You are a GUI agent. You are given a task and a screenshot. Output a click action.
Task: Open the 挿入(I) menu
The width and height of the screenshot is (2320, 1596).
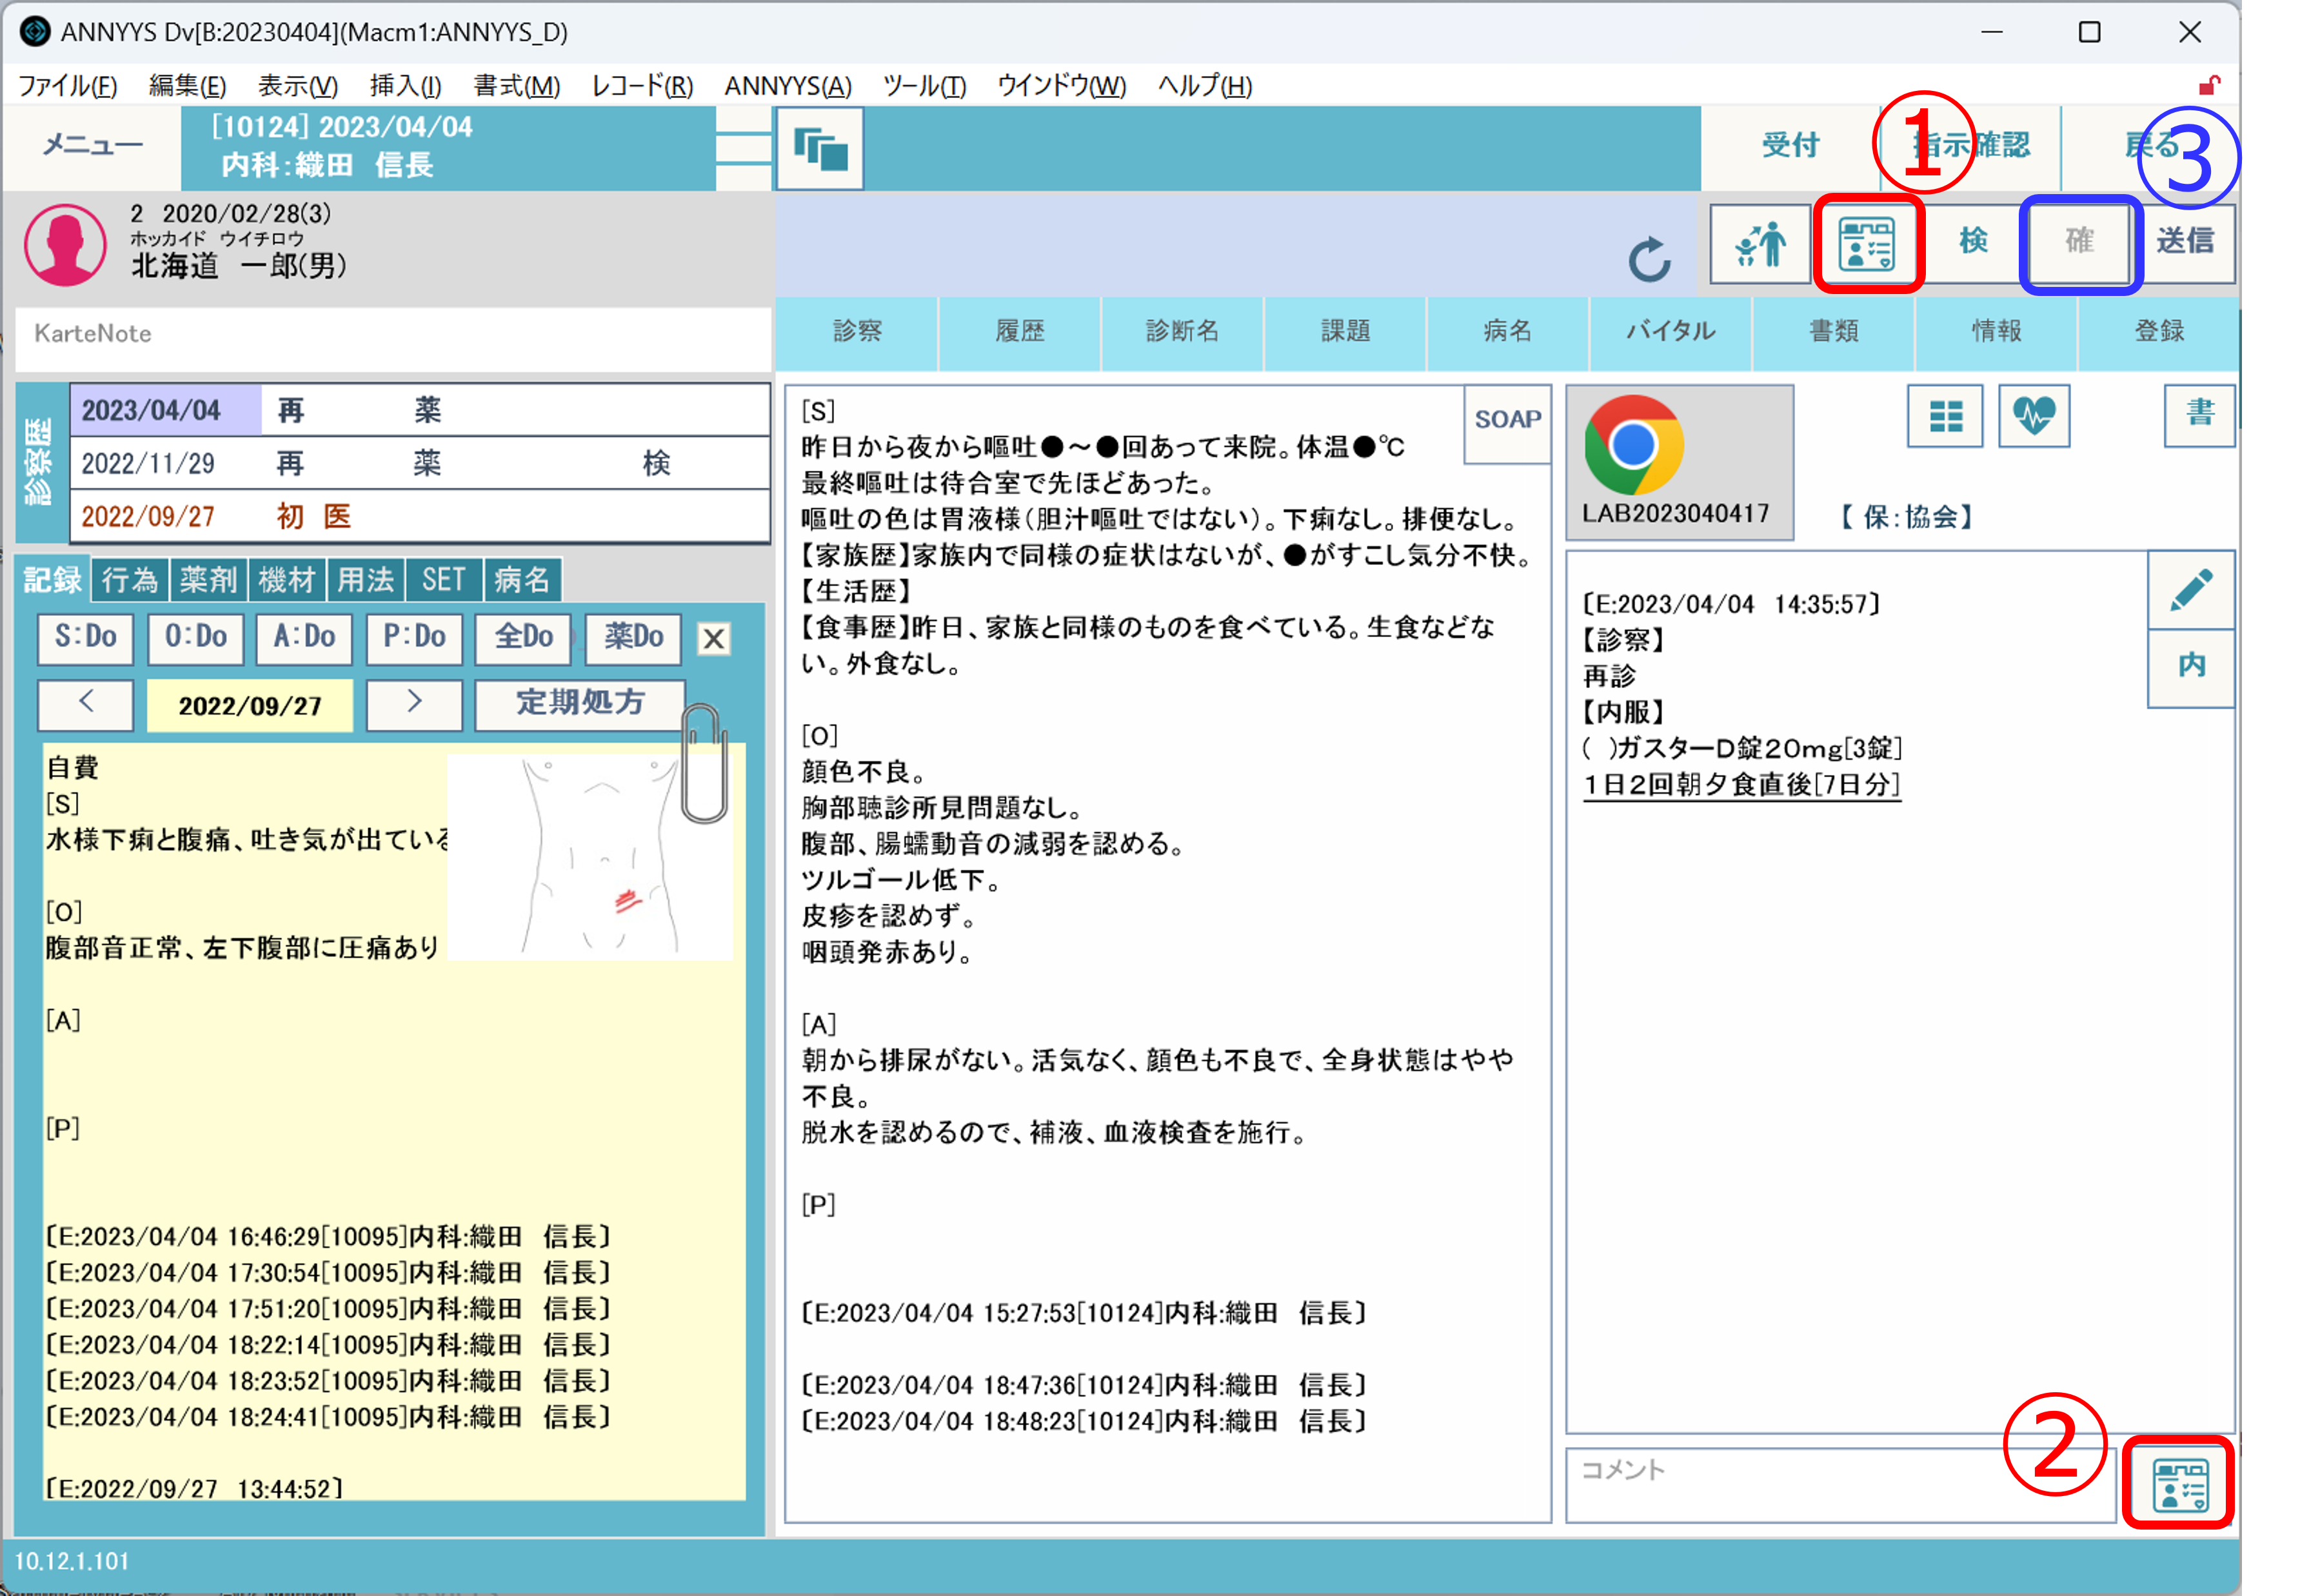[405, 86]
